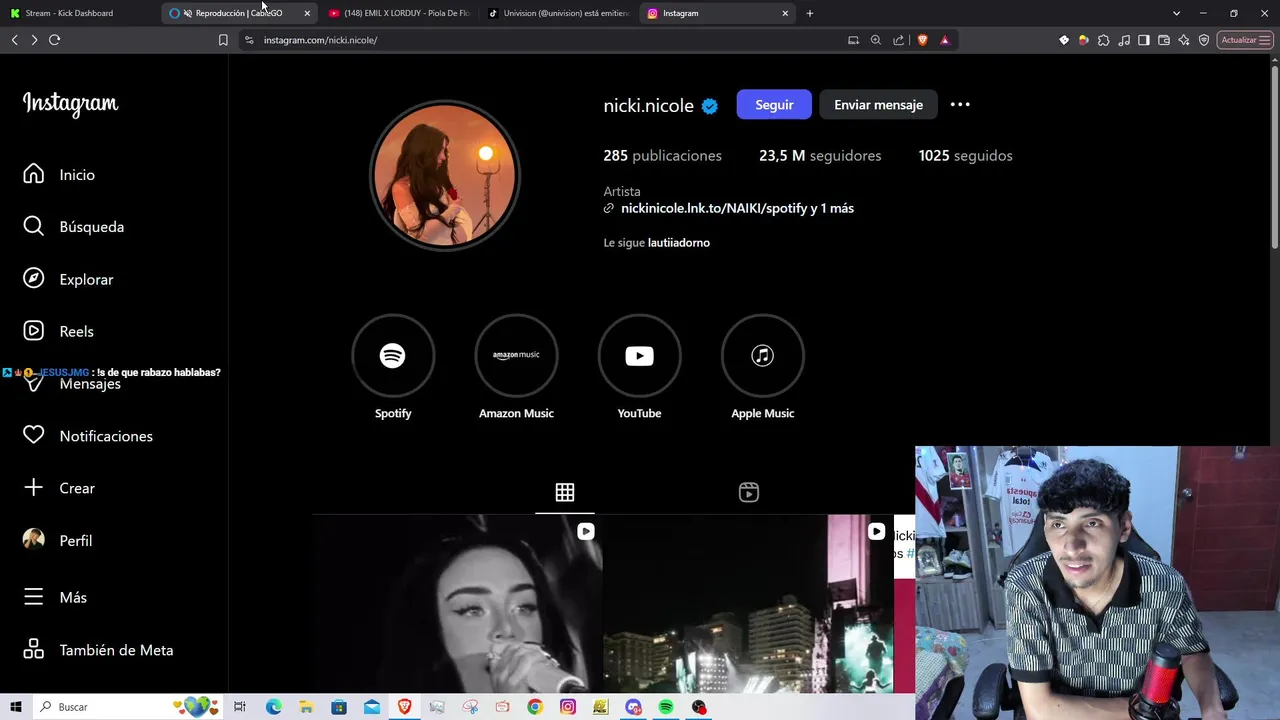The image size is (1280, 720).
Task: Open the Windows Start menu
Action: 16,707
